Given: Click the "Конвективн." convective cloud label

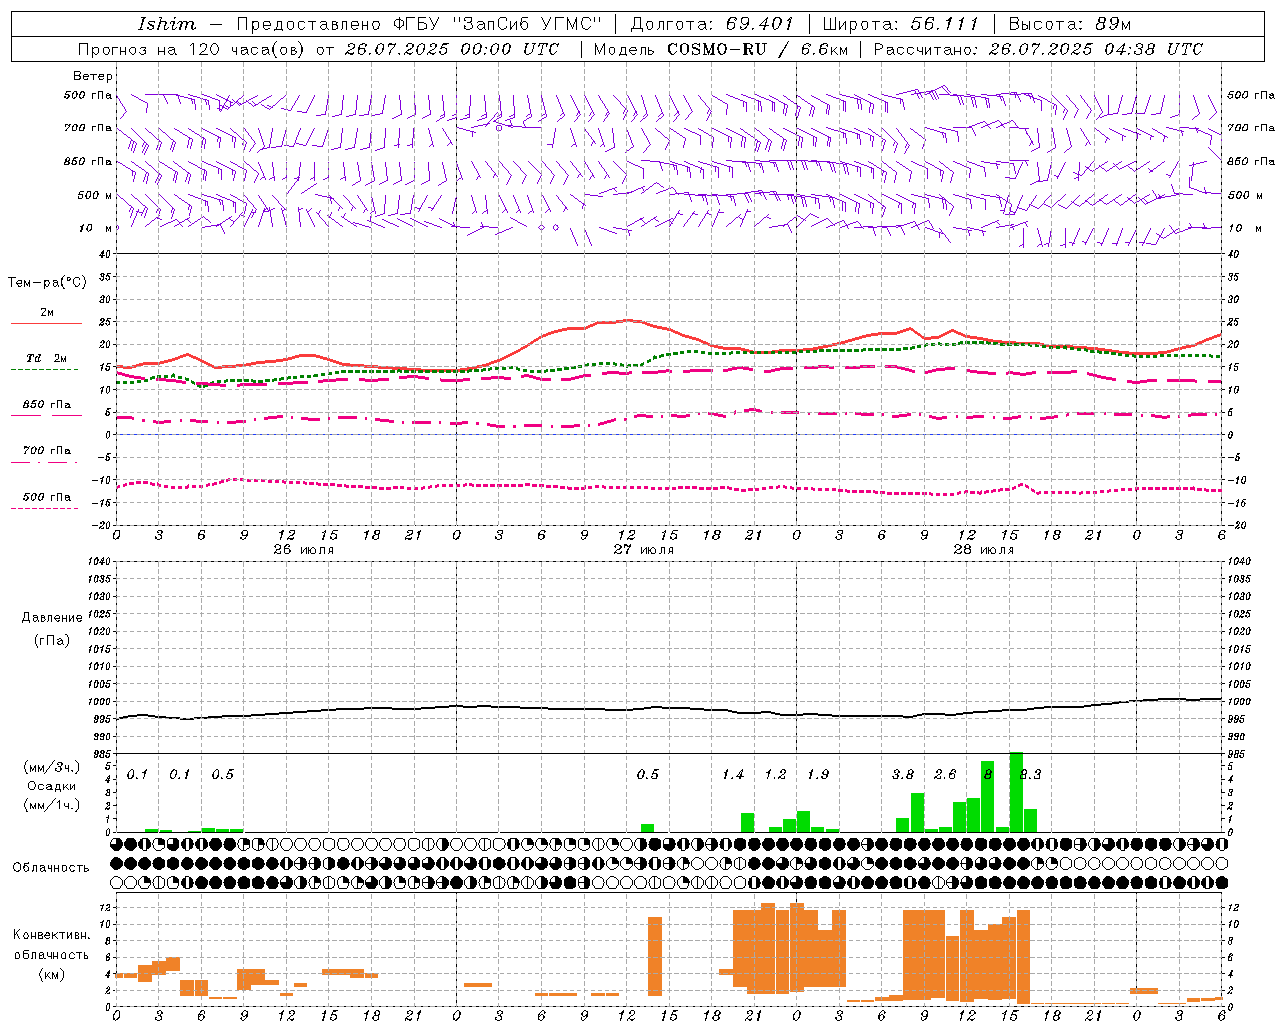Looking at the screenshot, I should 51,935.
